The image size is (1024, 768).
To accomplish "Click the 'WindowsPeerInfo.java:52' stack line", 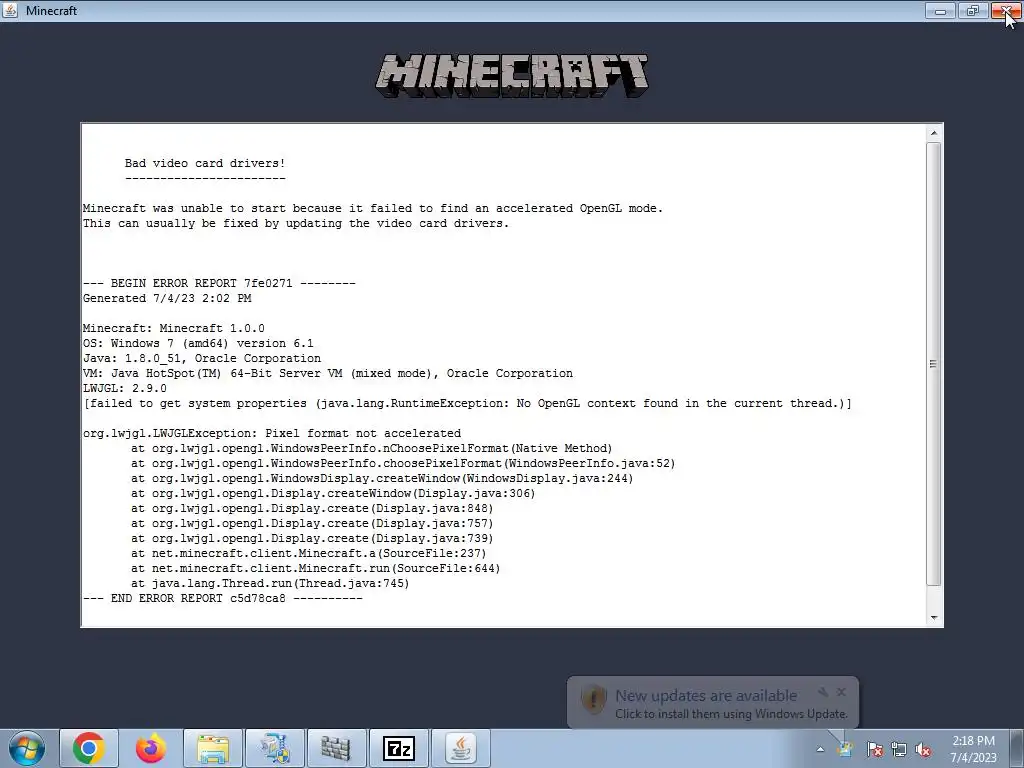I will coord(403,464).
